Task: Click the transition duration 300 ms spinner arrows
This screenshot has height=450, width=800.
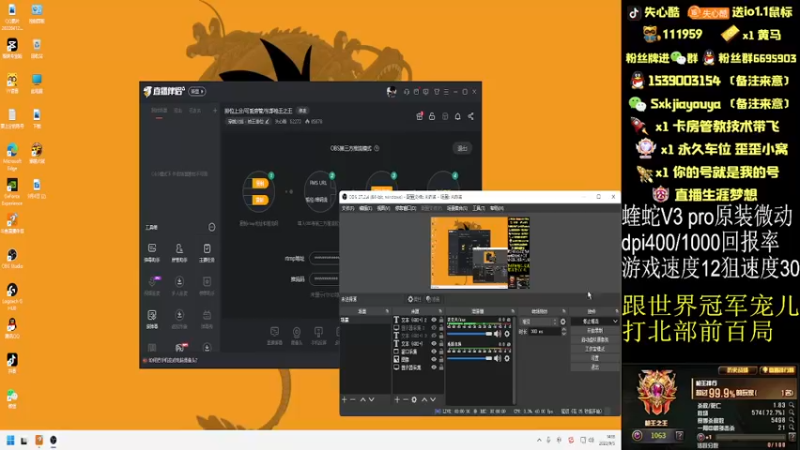Action: 564,332
